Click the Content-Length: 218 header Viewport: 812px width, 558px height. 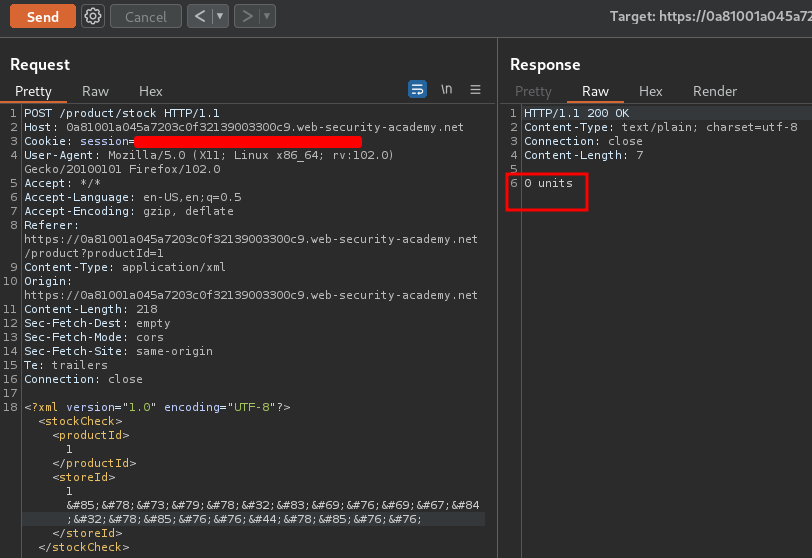point(91,309)
